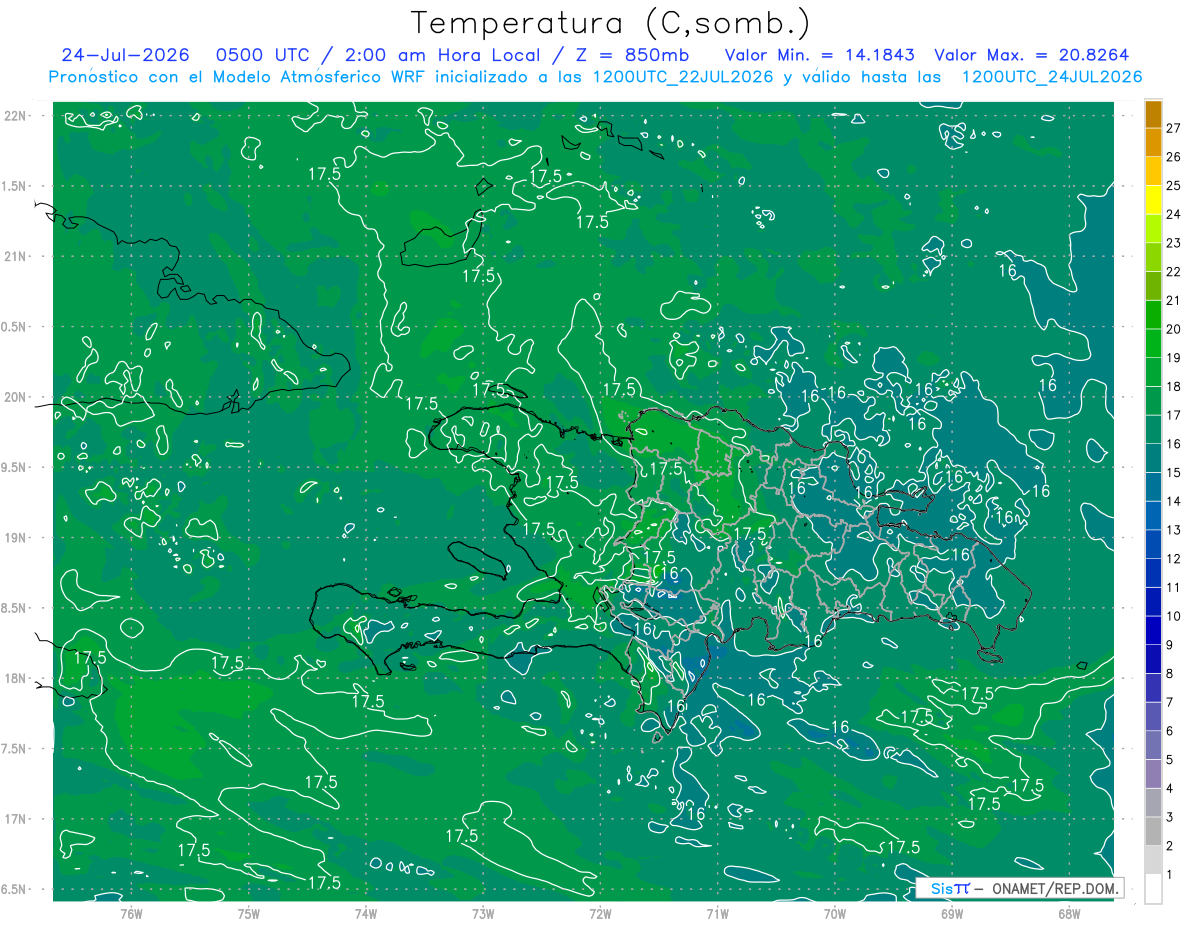Click the blue color scale segment between 12 and 13
This screenshot has height=927, width=1200.
coord(1153,545)
